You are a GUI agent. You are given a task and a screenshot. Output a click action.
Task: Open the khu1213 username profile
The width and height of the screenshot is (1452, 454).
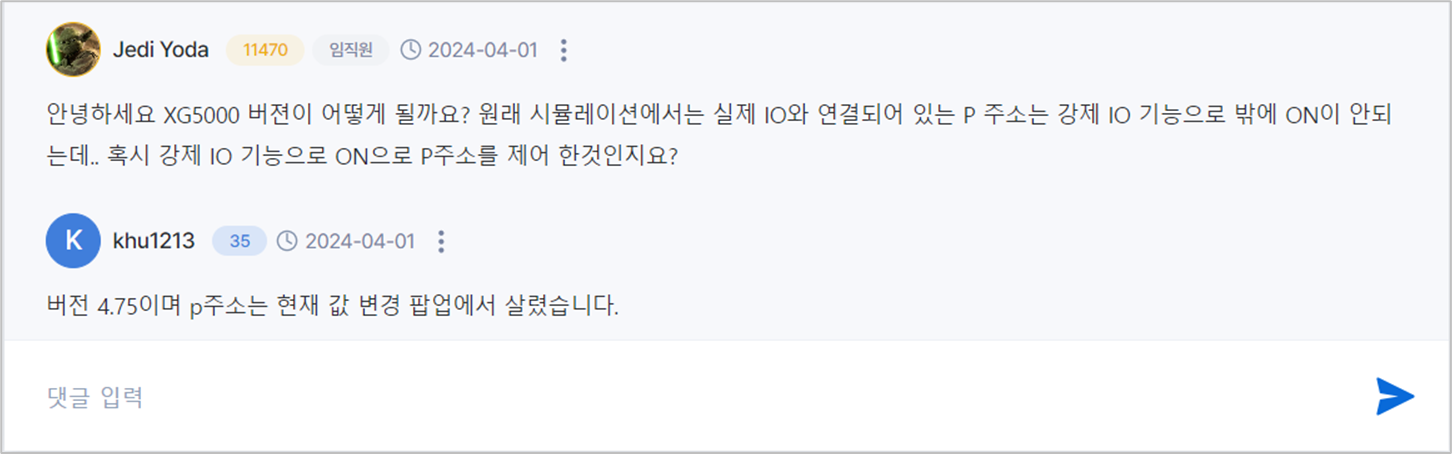(154, 241)
